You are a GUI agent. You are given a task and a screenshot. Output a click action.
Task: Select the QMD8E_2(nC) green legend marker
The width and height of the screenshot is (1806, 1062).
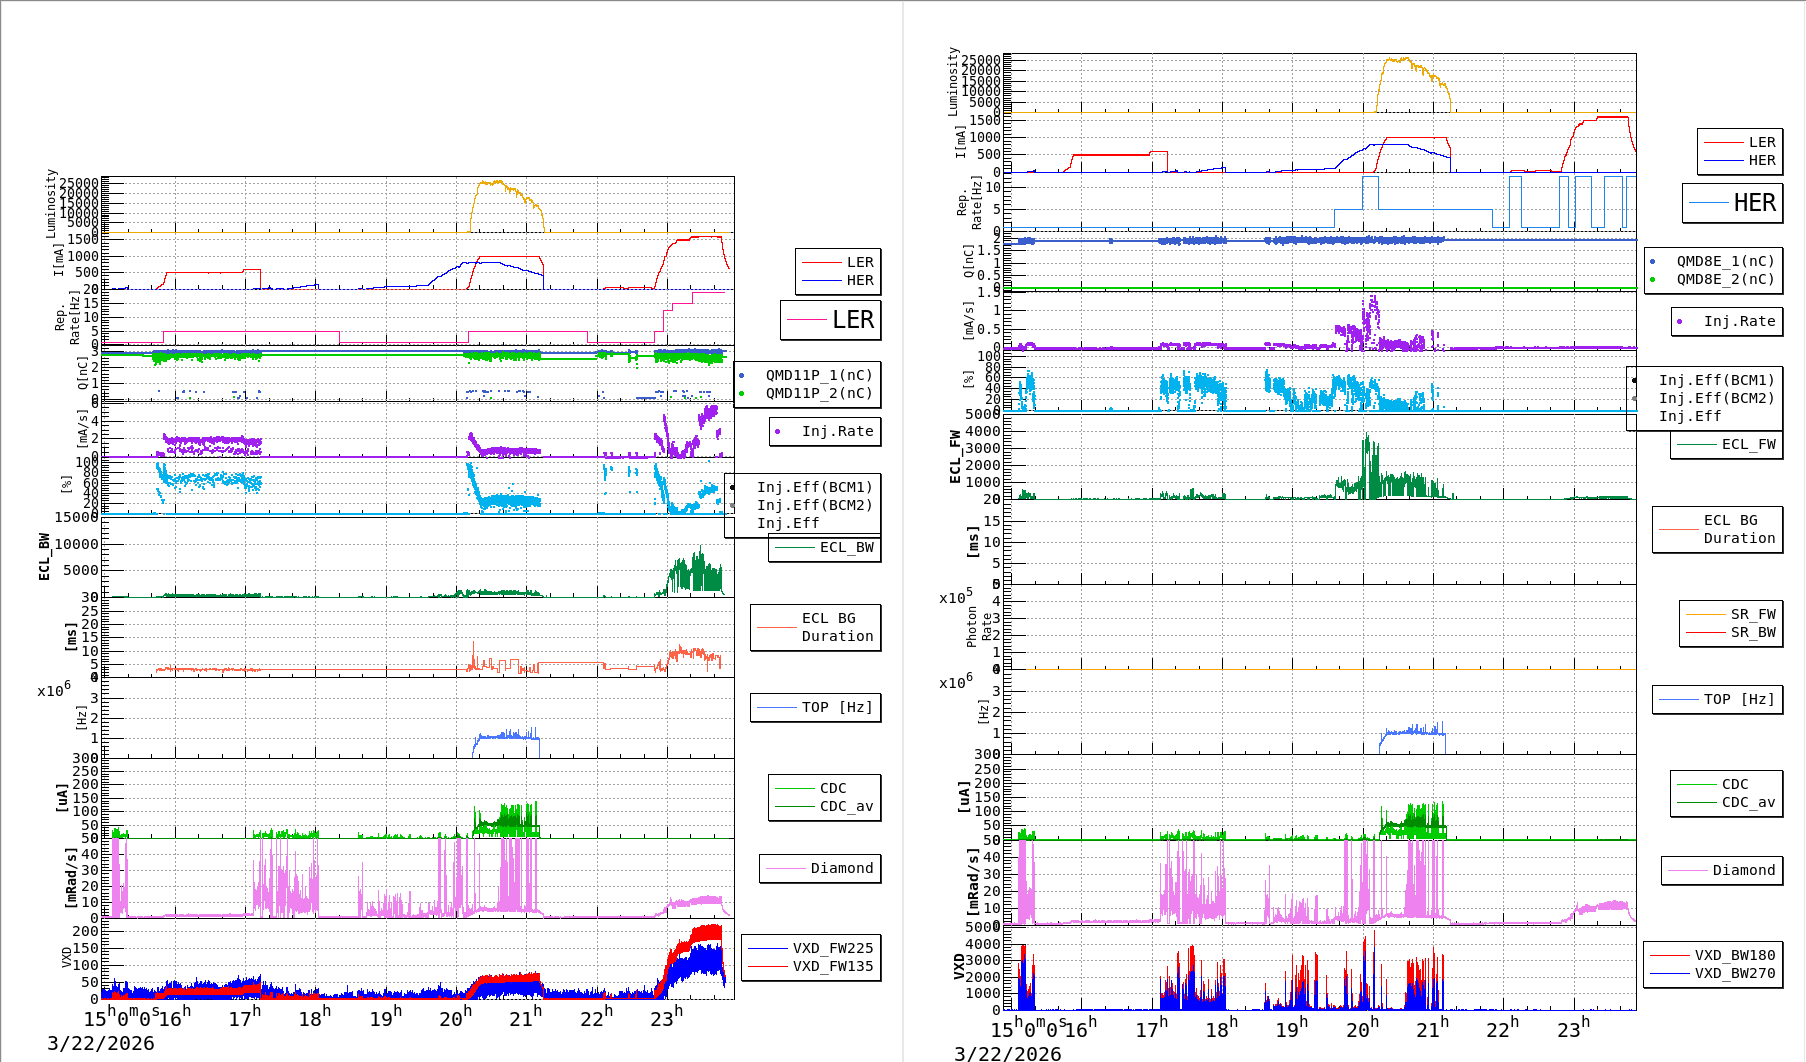[x=1652, y=280]
